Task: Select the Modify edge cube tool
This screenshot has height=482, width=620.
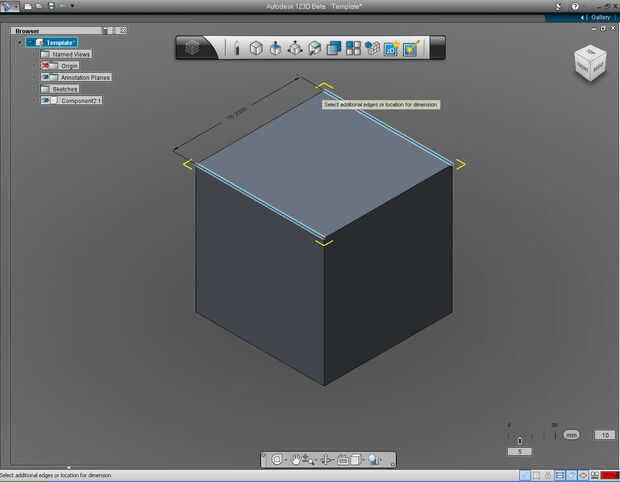Action: [314, 48]
